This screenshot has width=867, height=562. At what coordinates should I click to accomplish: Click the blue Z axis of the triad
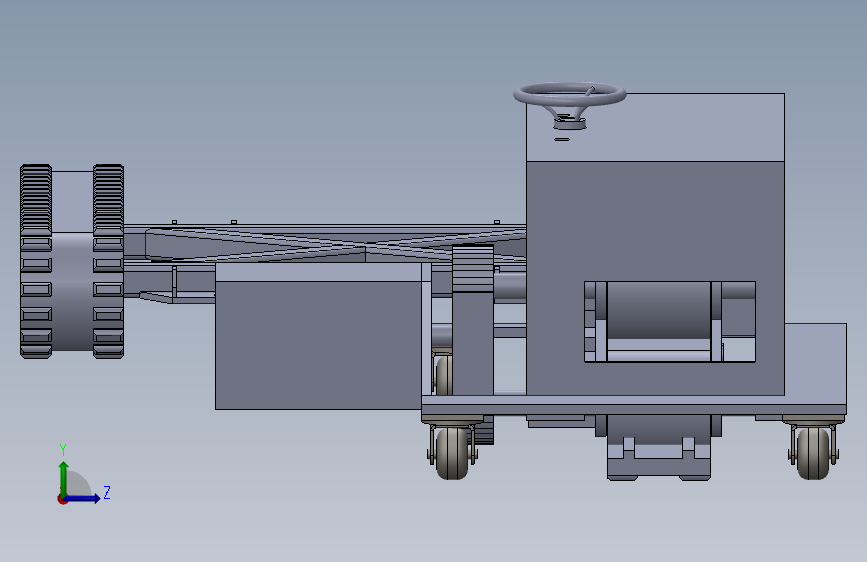pyautogui.click(x=83, y=498)
